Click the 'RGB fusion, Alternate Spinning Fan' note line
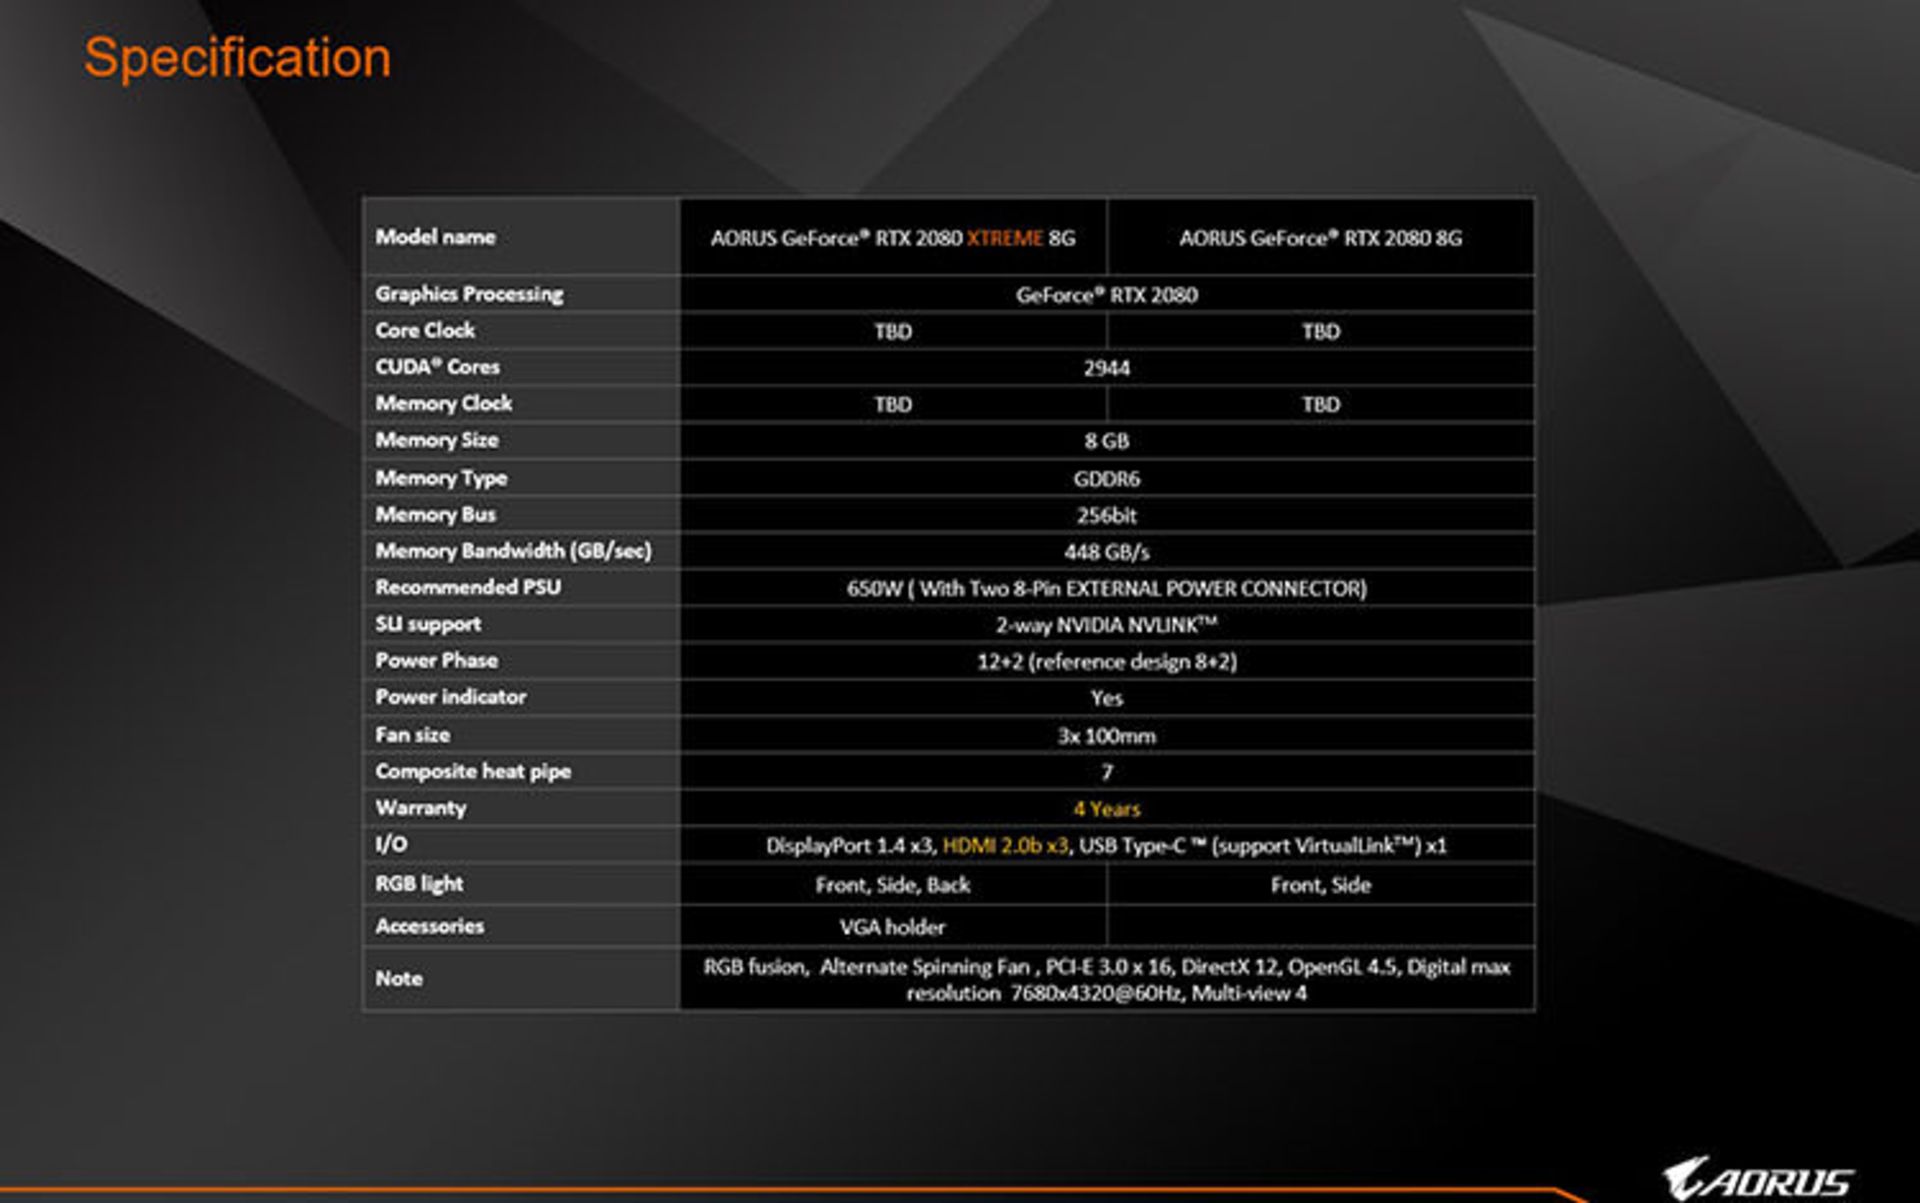This screenshot has height=1203, width=1920. pyautogui.click(x=1106, y=967)
